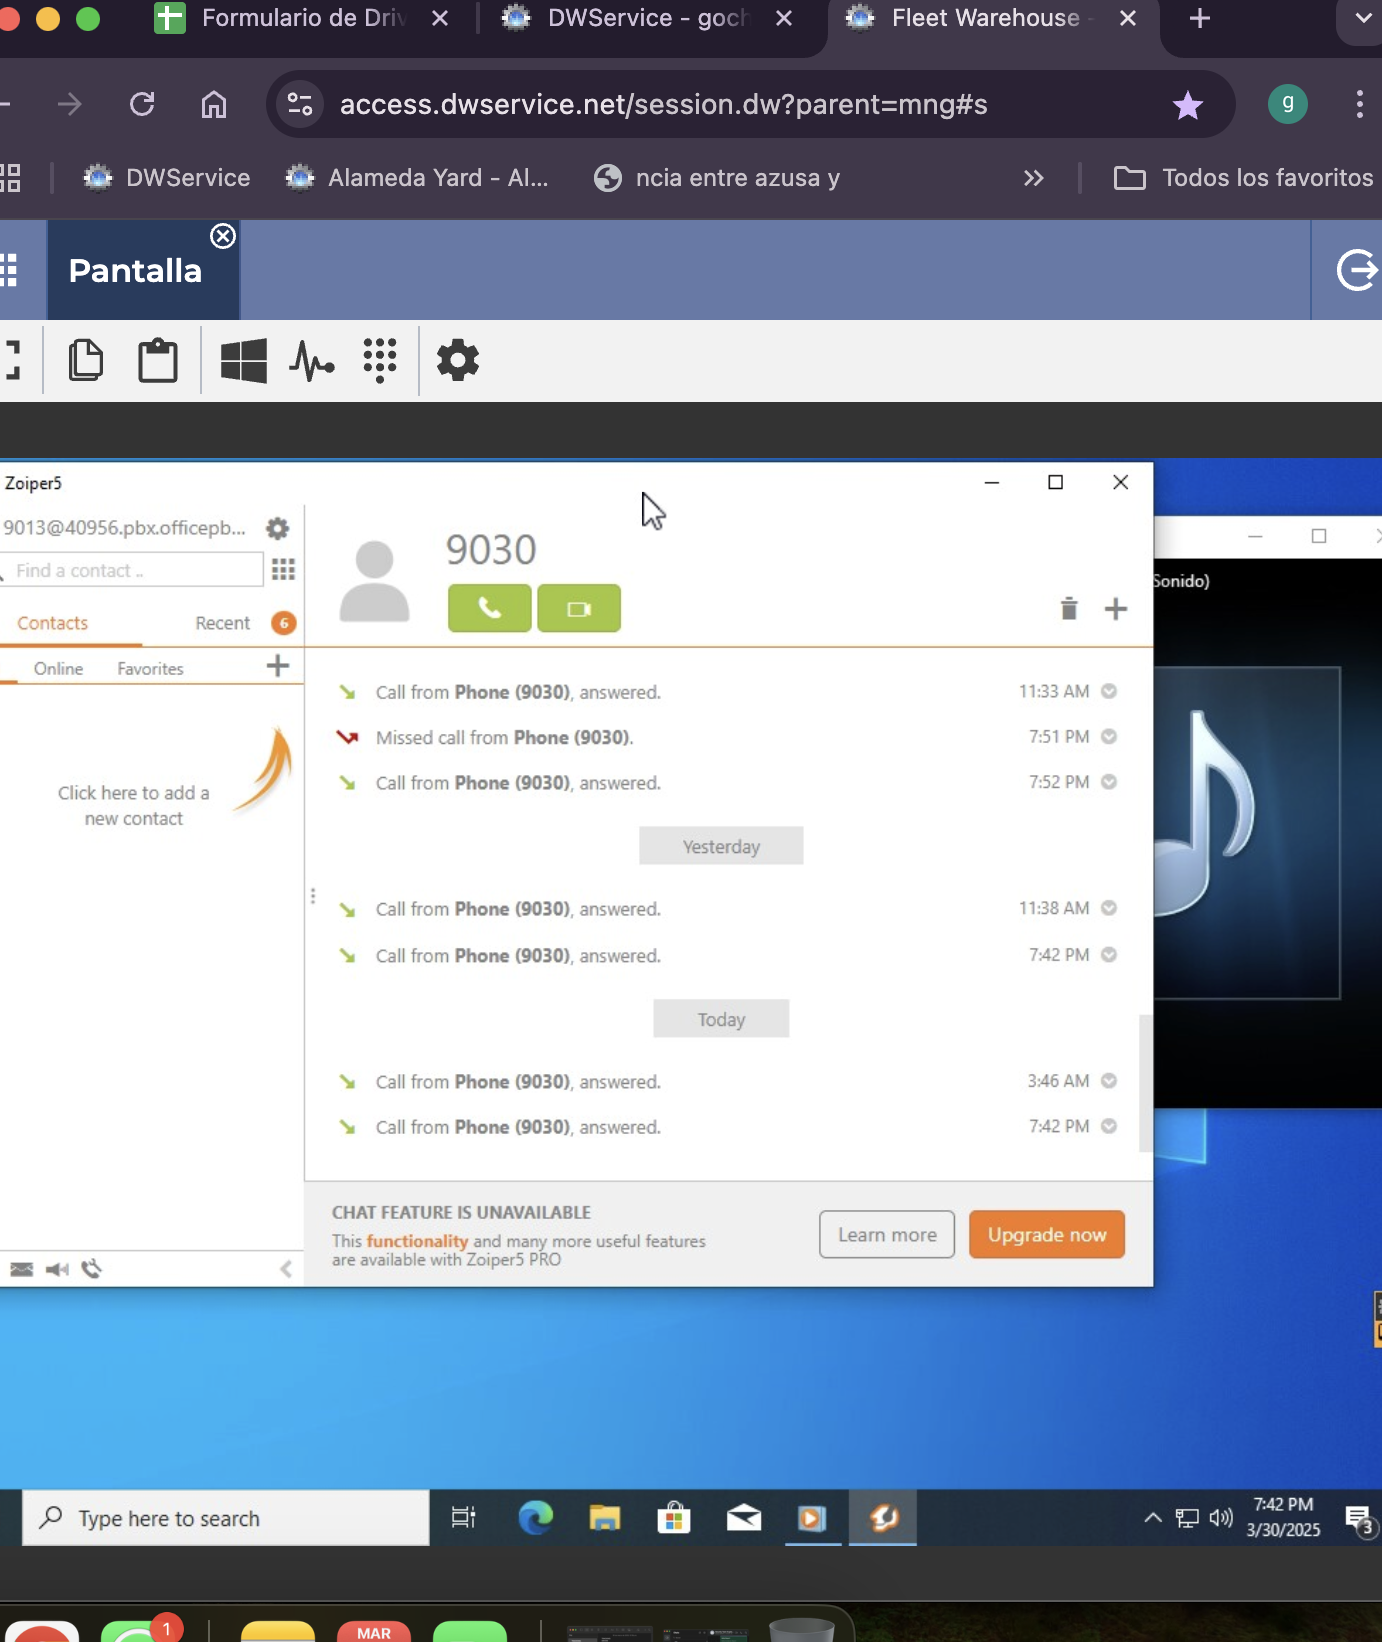Paste clipboard in DWService toolbar

[158, 360]
